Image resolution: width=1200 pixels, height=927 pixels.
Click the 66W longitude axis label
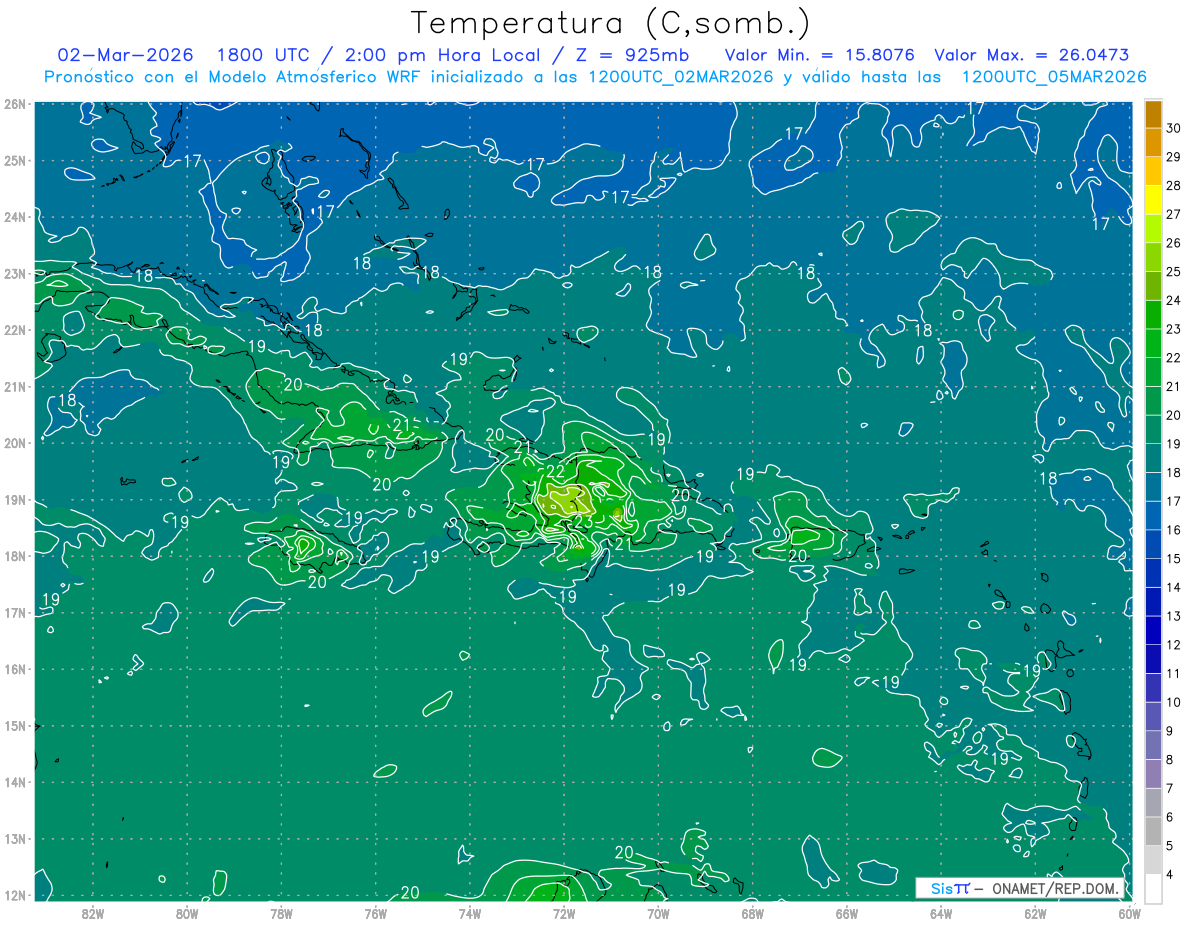click(847, 912)
